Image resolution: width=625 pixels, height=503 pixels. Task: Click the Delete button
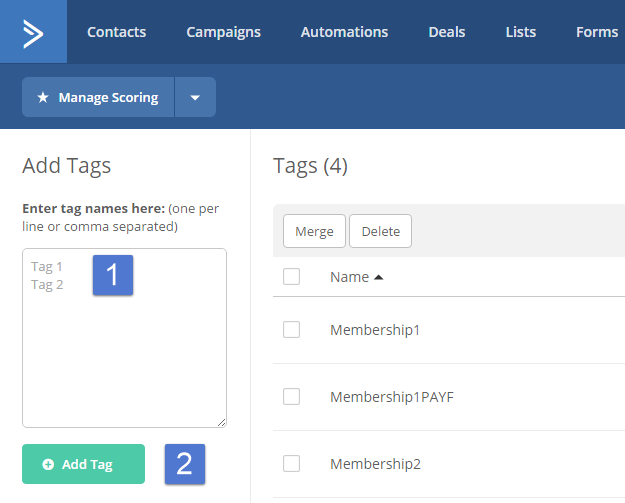[381, 231]
